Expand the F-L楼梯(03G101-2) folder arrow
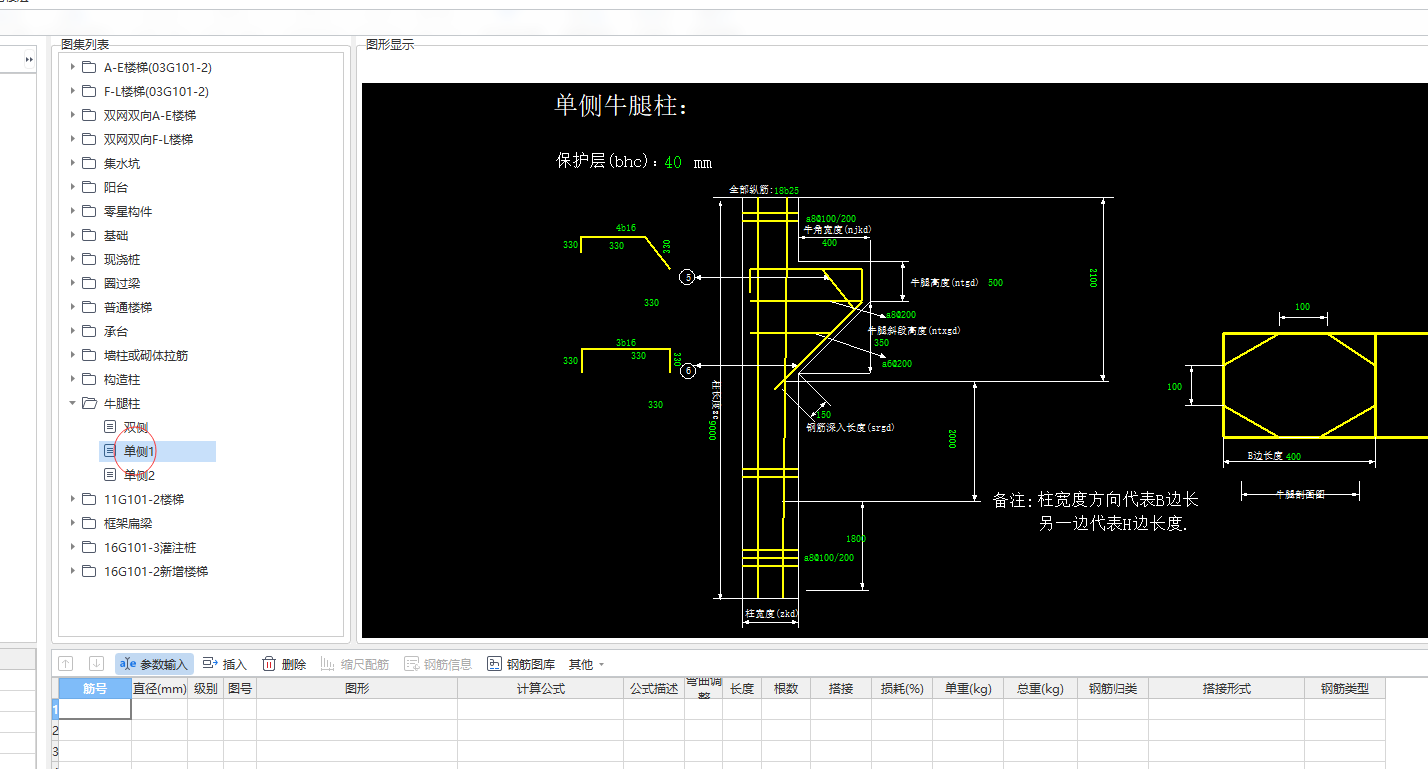Image resolution: width=1428 pixels, height=769 pixels. [72, 91]
